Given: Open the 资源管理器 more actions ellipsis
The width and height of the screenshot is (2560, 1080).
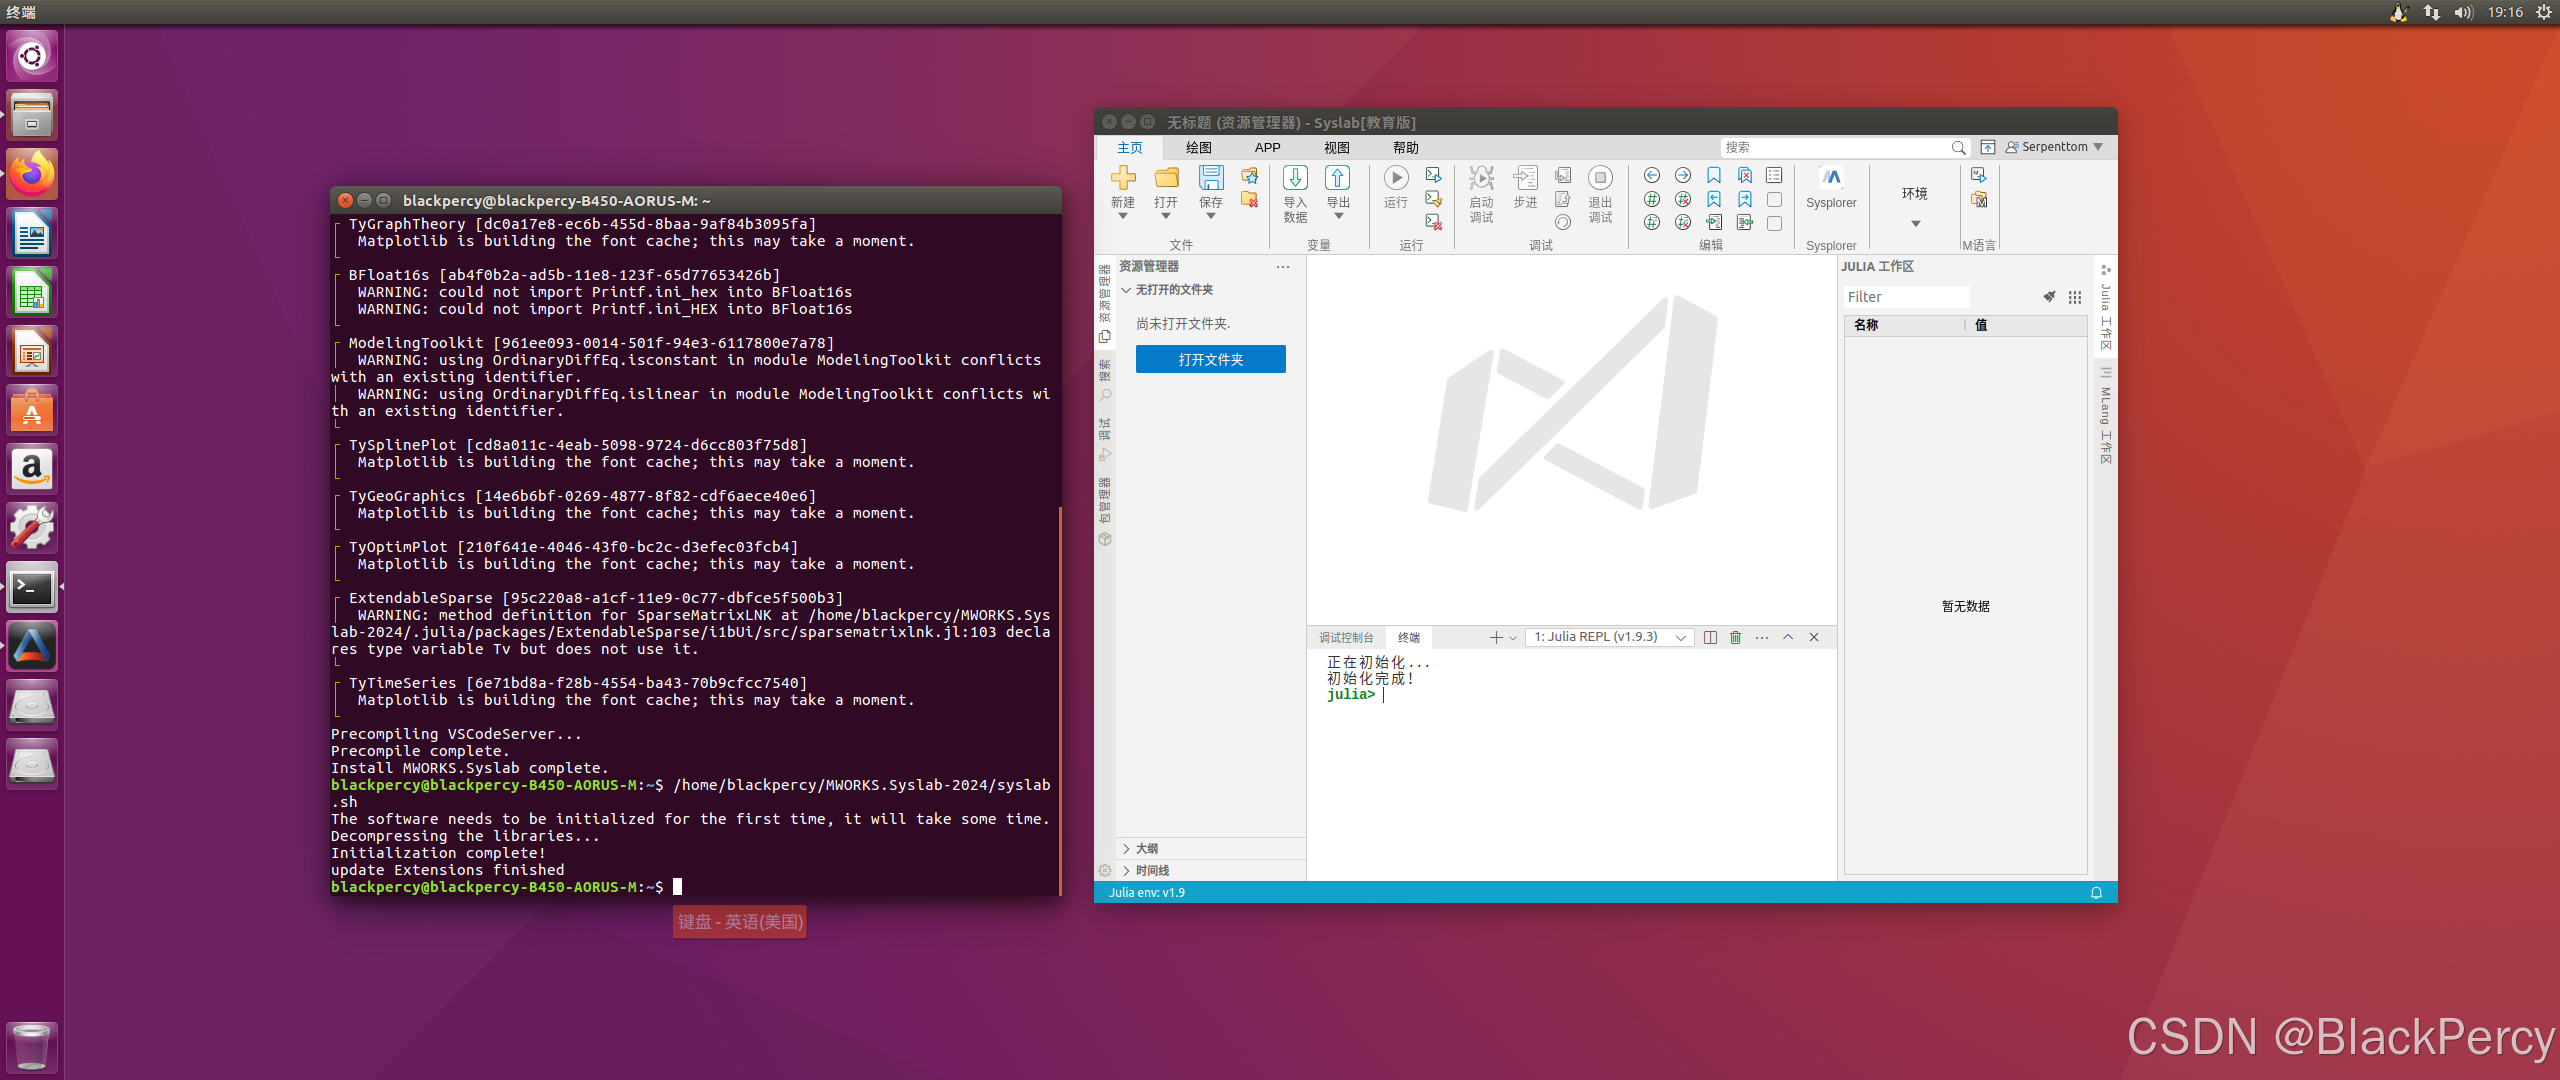Looking at the screenshot, I should point(1283,267).
